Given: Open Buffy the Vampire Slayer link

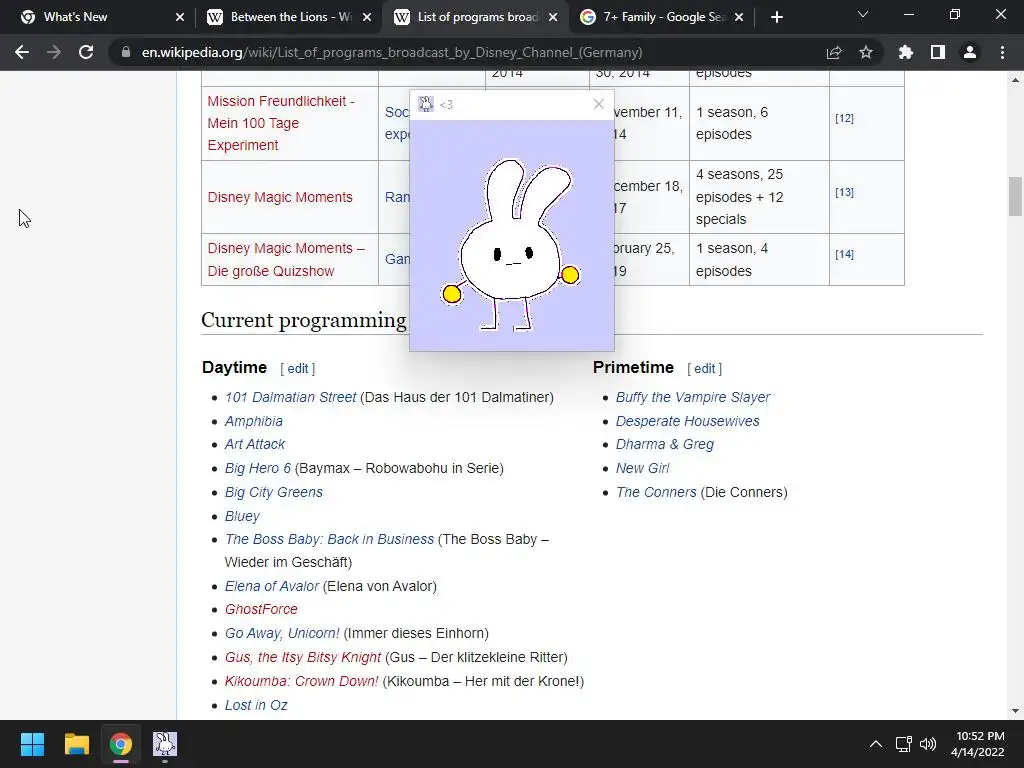Looking at the screenshot, I should tap(693, 397).
